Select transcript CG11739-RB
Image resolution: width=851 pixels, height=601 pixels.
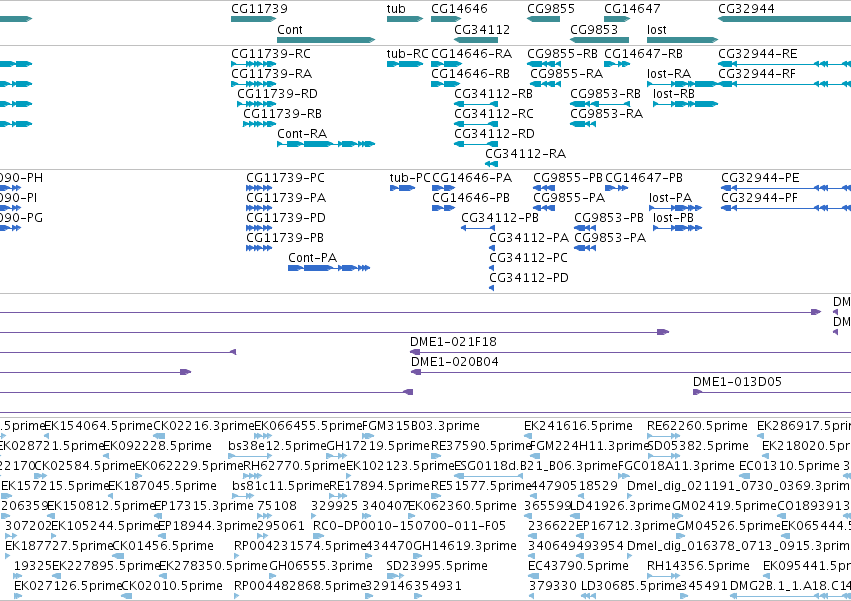coord(259,124)
